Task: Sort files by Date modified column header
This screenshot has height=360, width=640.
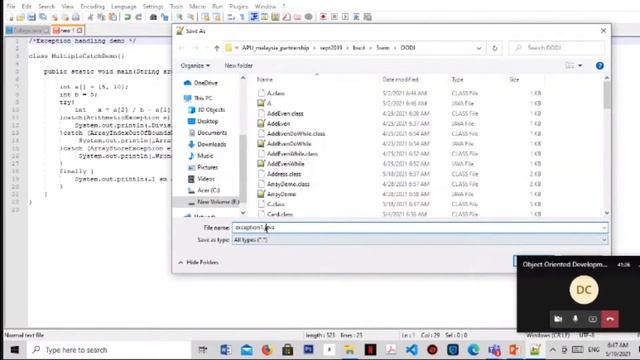Action: (x=400, y=80)
